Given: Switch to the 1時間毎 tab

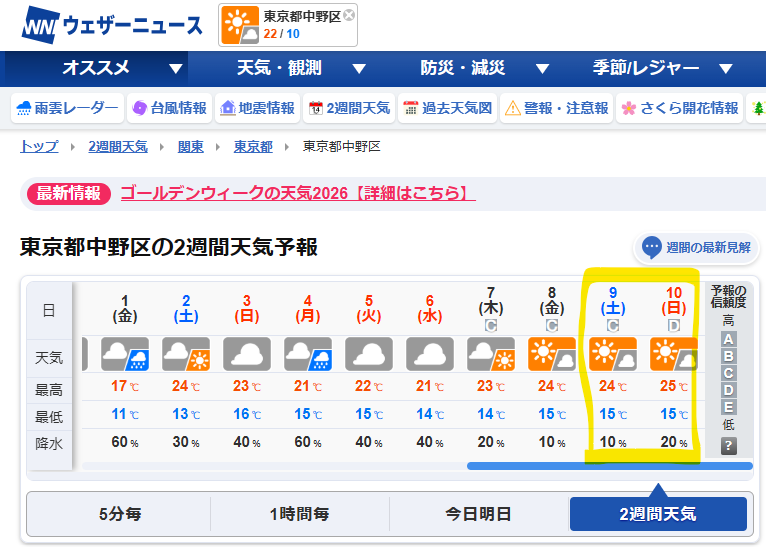Looking at the screenshot, I should pyautogui.click(x=299, y=514).
